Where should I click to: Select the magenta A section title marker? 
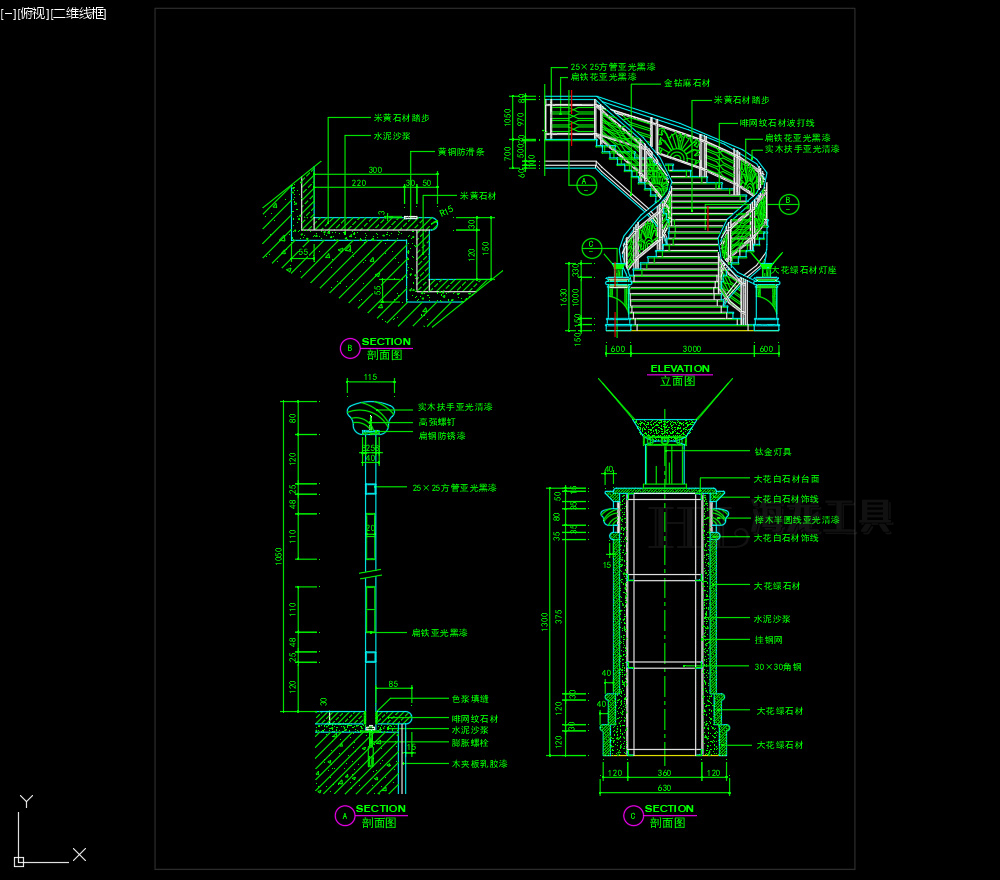coord(344,816)
